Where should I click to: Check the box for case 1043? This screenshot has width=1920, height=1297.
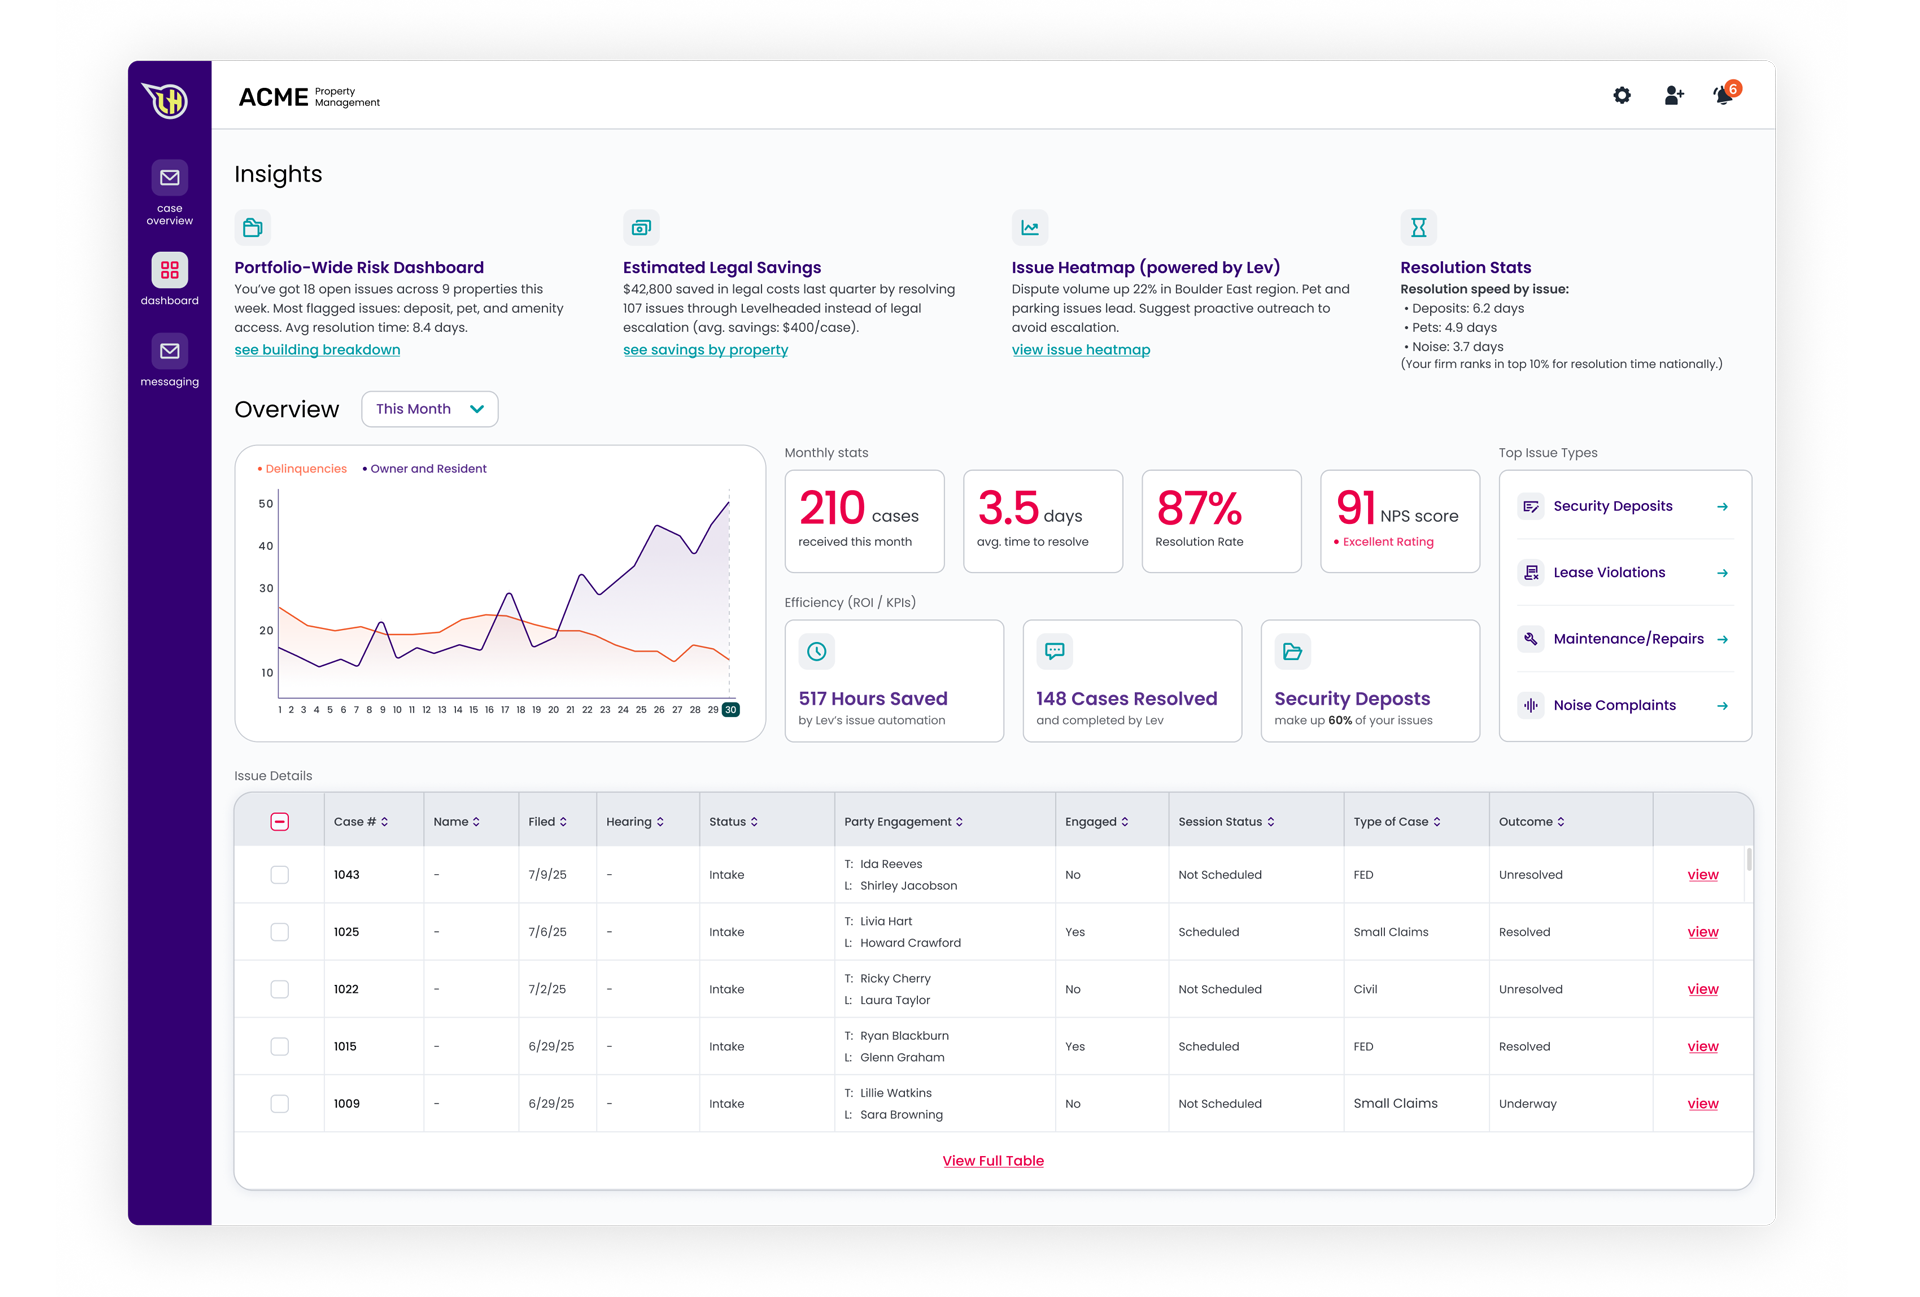pos(280,875)
